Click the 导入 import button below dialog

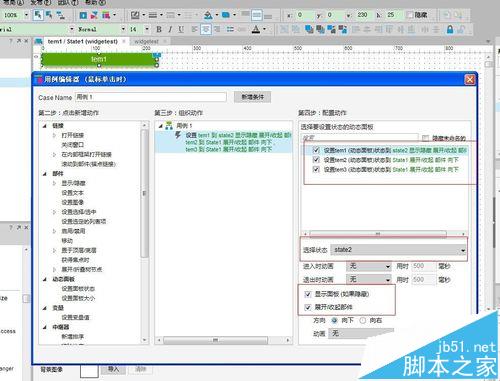click(113, 369)
